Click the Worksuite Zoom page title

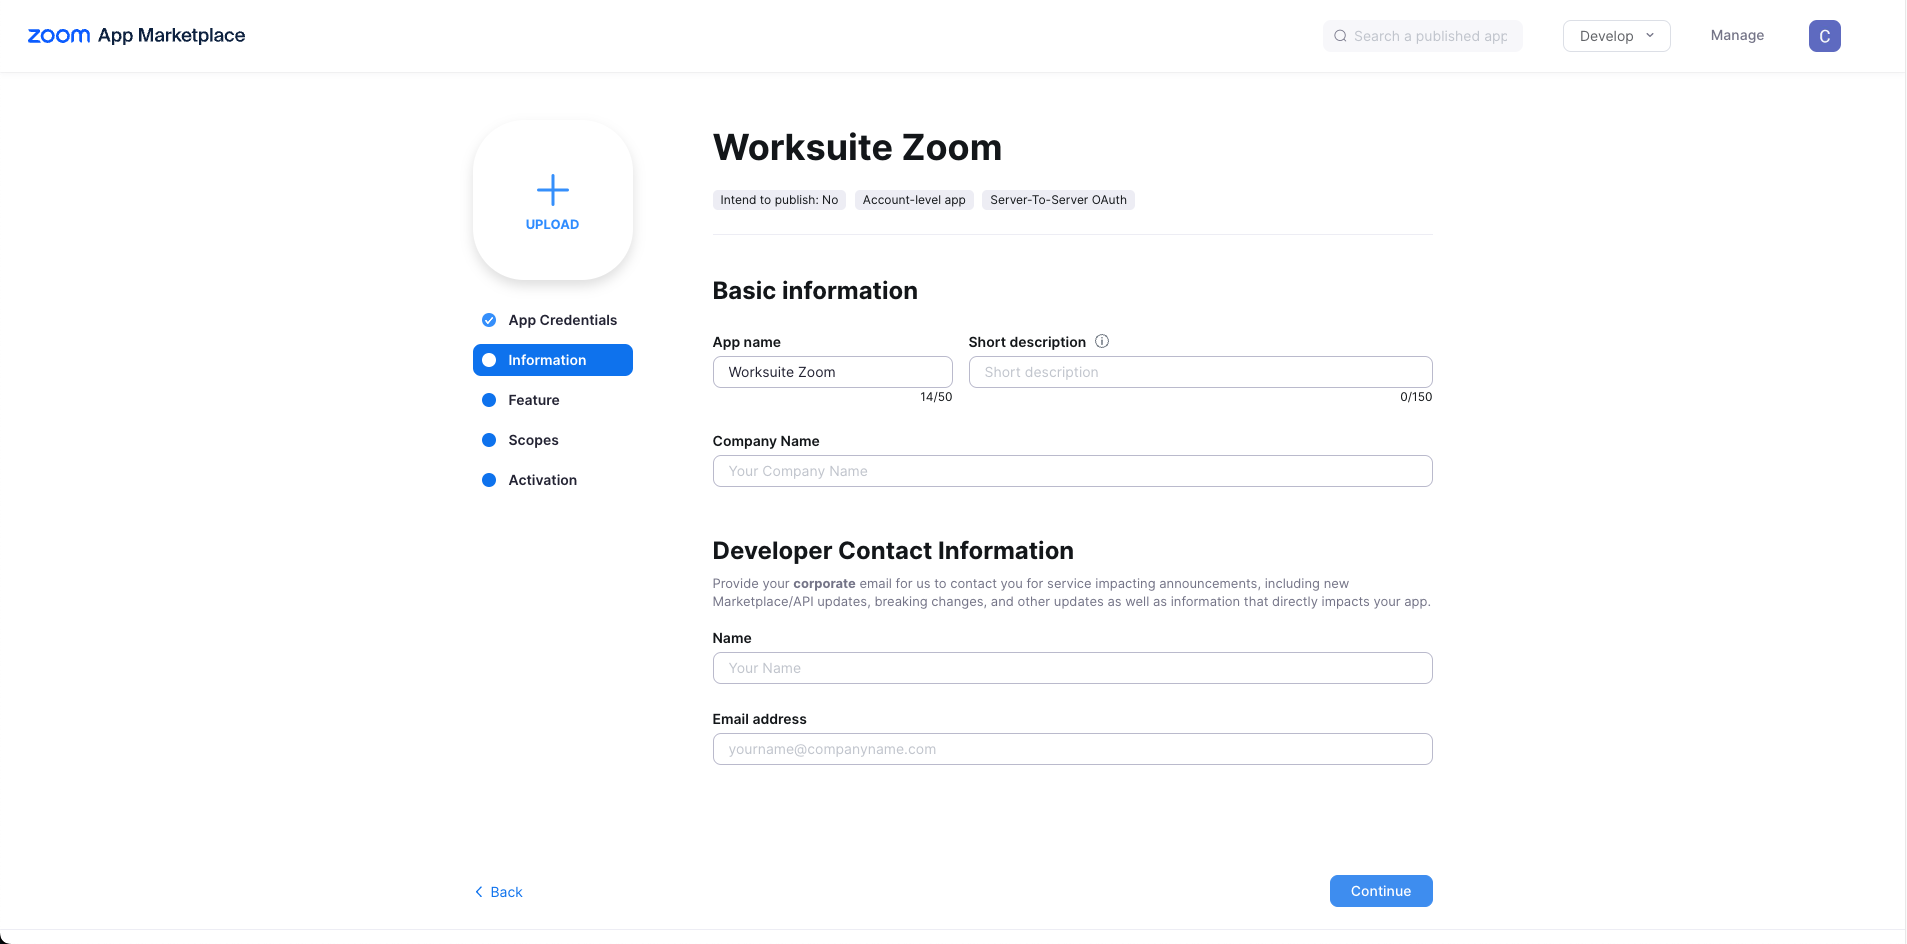pyautogui.click(x=857, y=147)
